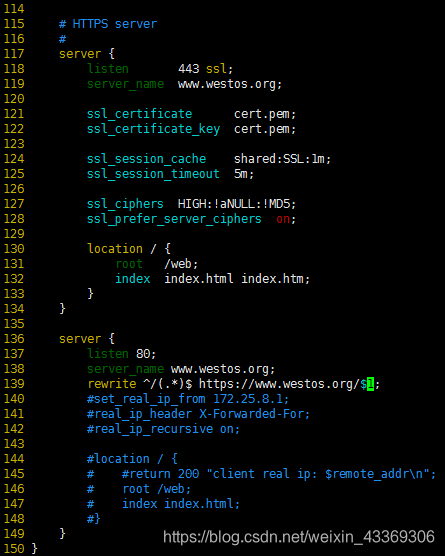
Task: Click 'ssl_session_cache' directive
Action: [x=146, y=159]
